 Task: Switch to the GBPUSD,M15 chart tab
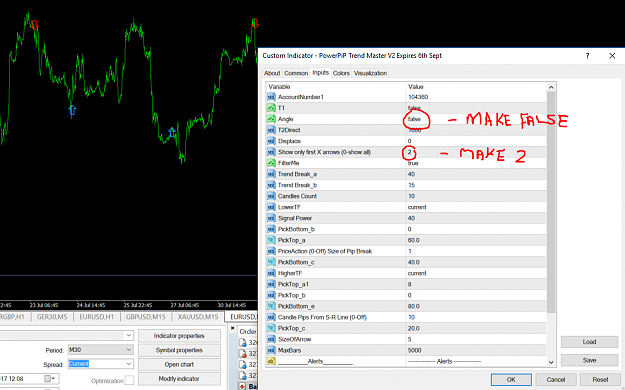(x=145, y=317)
